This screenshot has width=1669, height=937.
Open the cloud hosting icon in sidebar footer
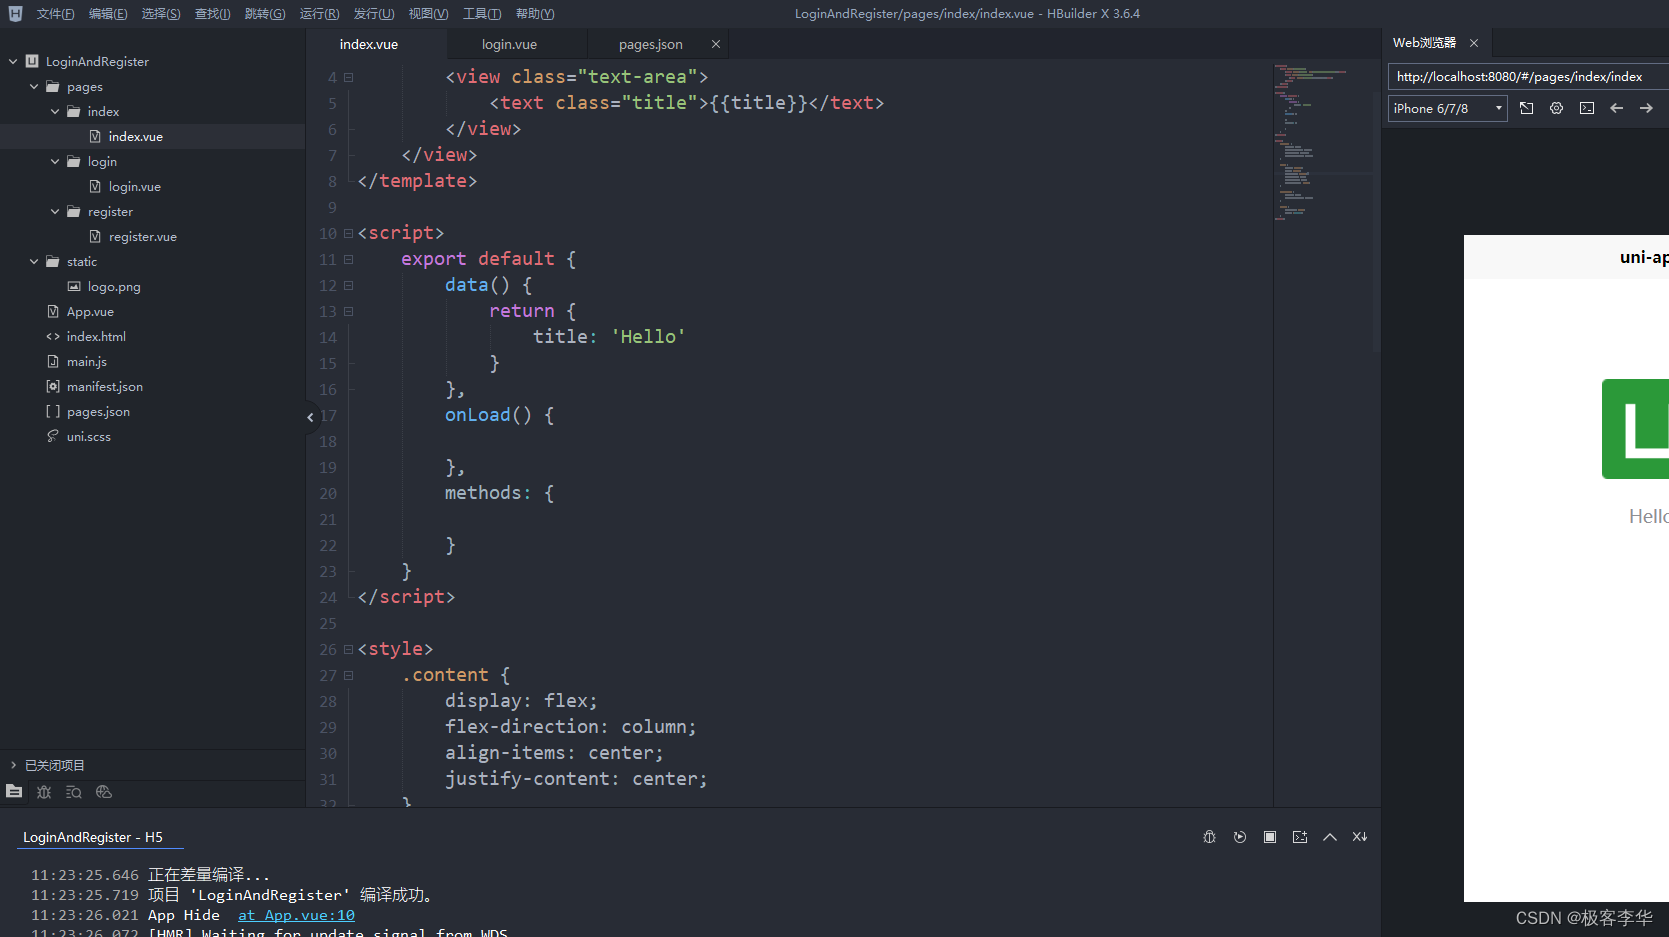104,791
